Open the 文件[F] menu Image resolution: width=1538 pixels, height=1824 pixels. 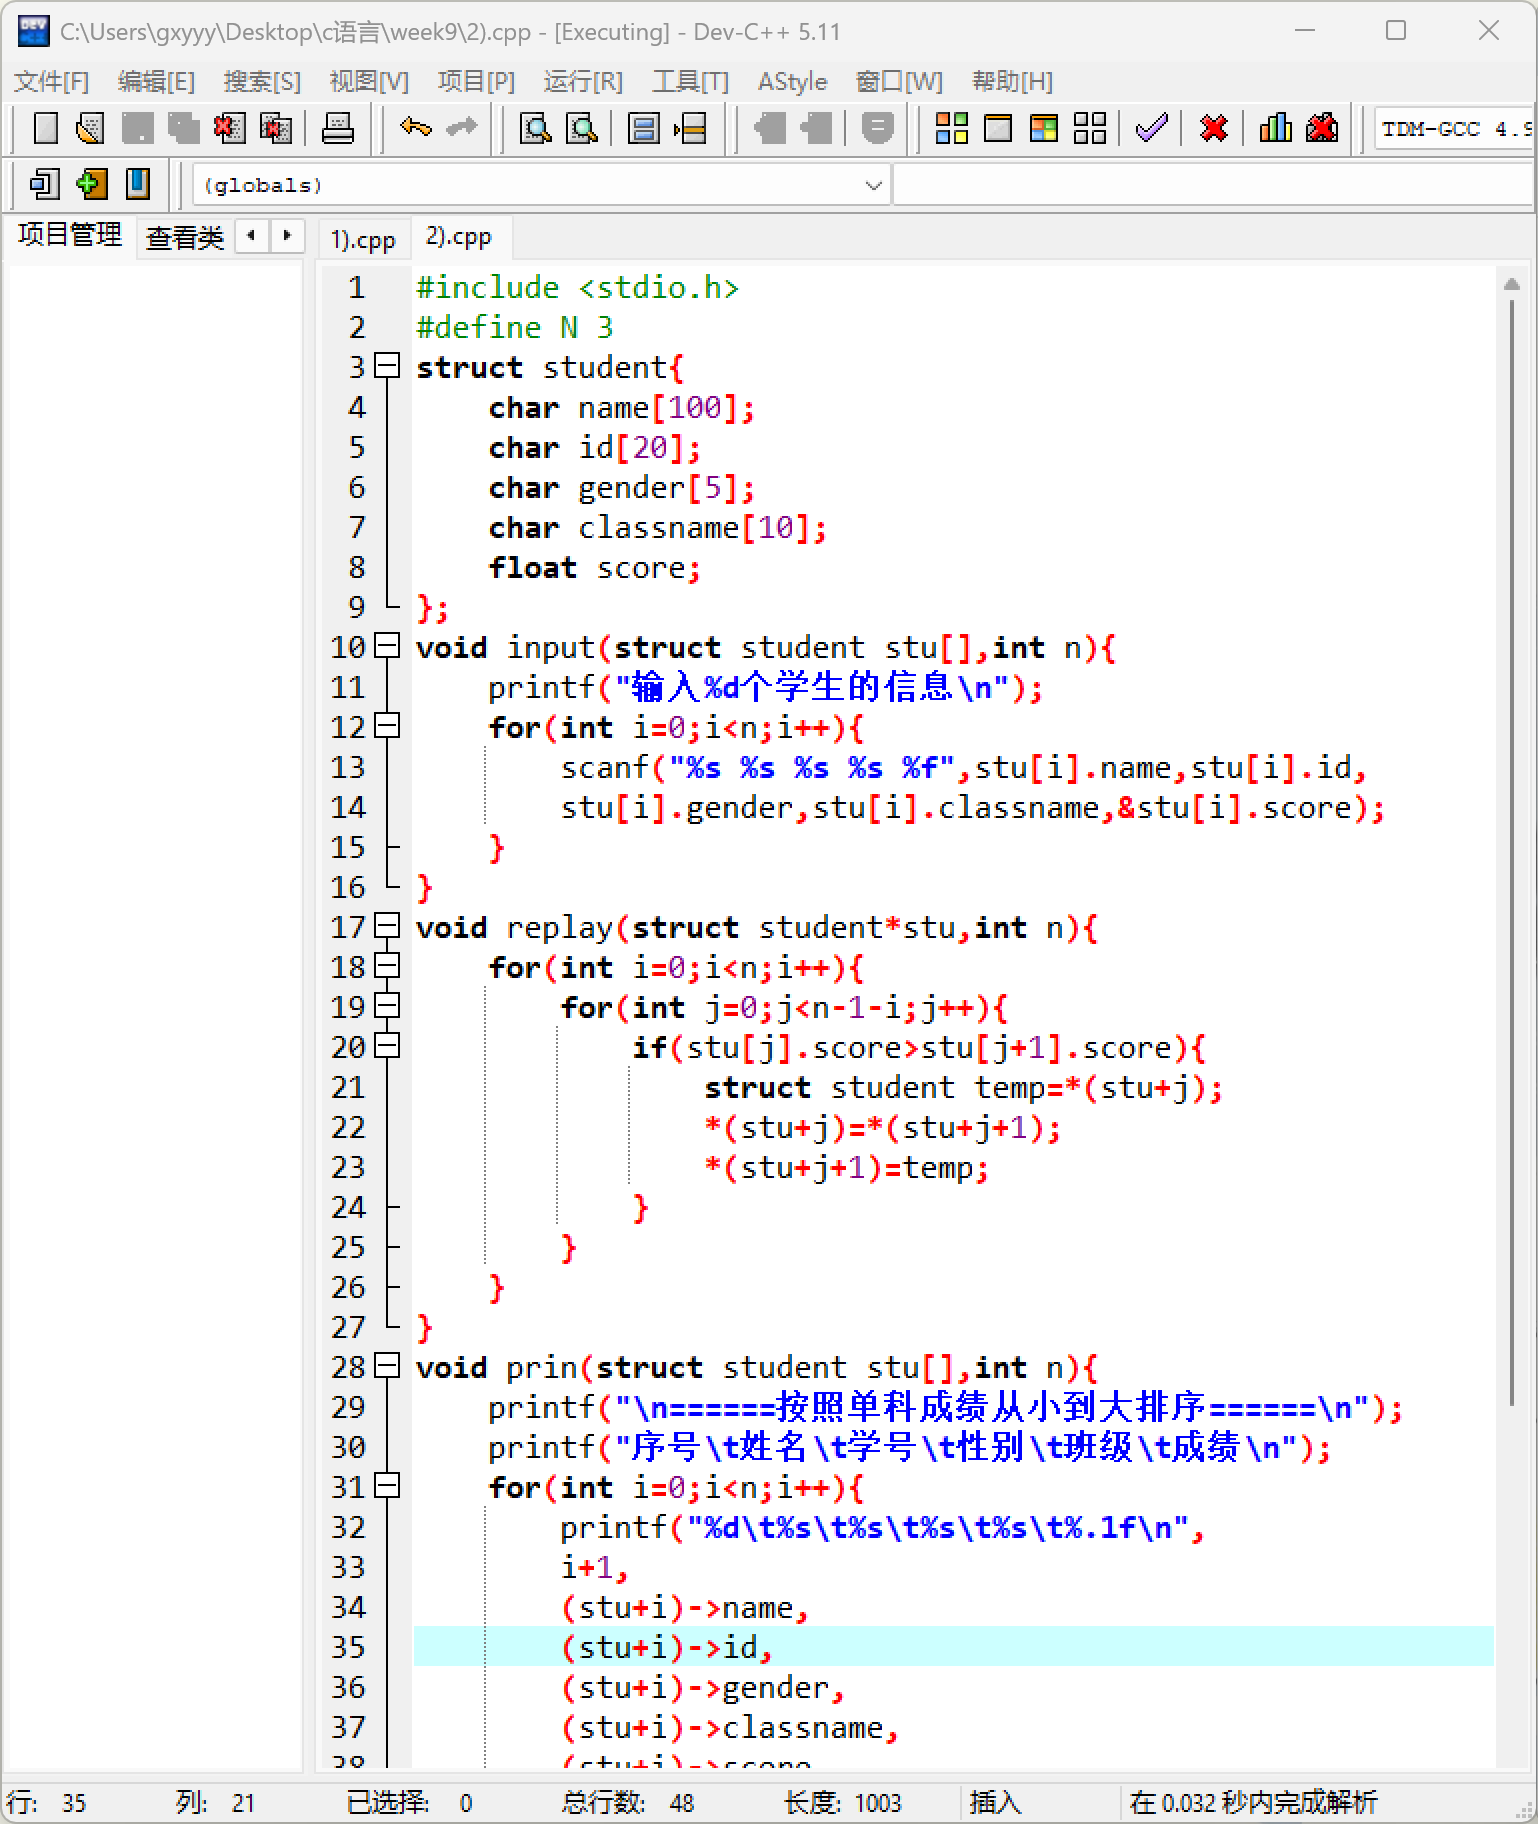click(51, 81)
